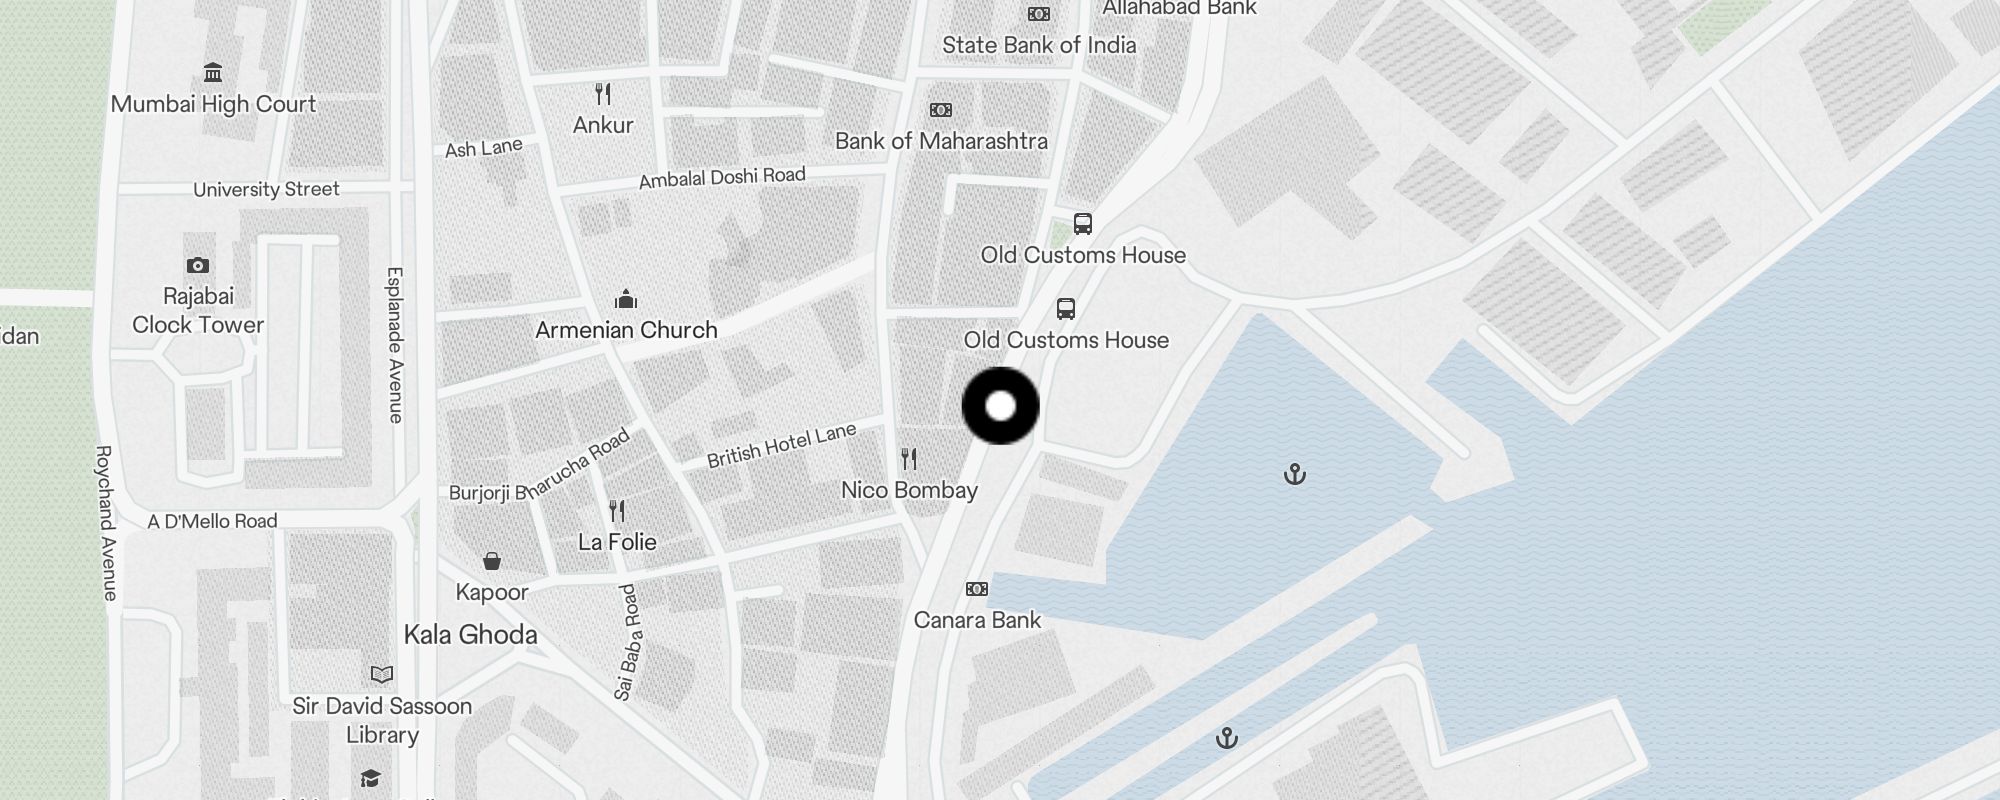
Task: Select the Armenian Church place-of-worship icon
Action: [x=626, y=299]
